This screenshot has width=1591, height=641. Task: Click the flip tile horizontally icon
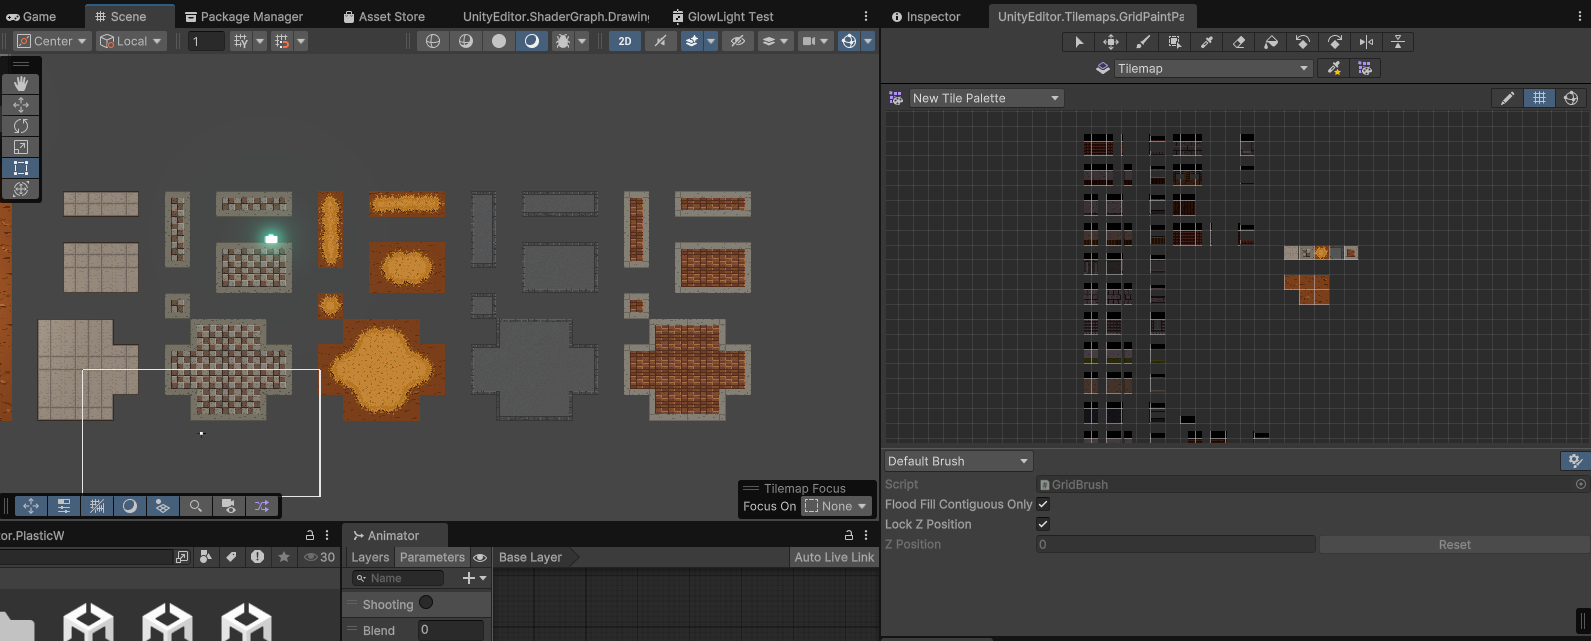[x=1366, y=42]
